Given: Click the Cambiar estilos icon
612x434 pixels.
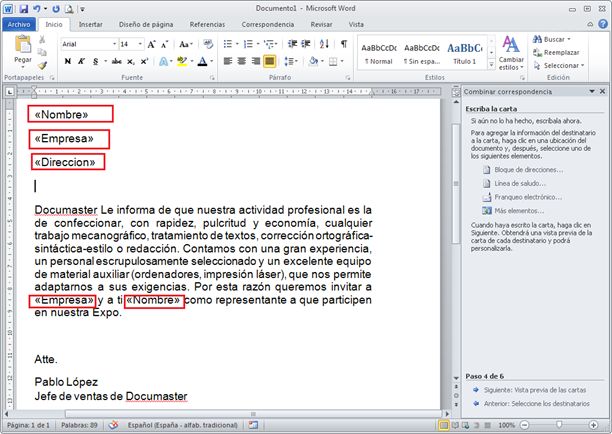Looking at the screenshot, I should tap(511, 53).
